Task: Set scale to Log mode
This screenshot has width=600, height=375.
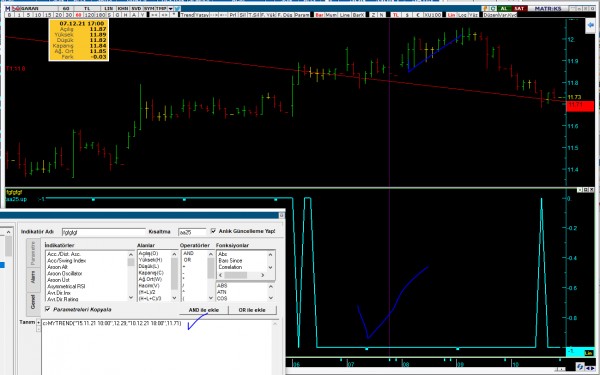Action: click(x=463, y=15)
